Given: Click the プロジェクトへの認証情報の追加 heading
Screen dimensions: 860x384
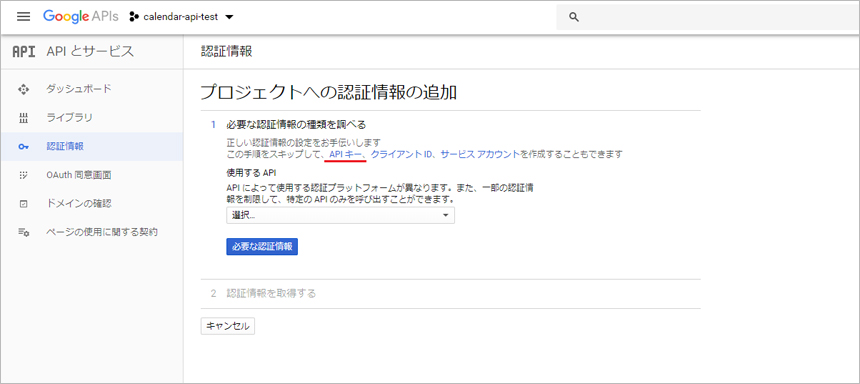Looking at the screenshot, I should coord(329,92).
